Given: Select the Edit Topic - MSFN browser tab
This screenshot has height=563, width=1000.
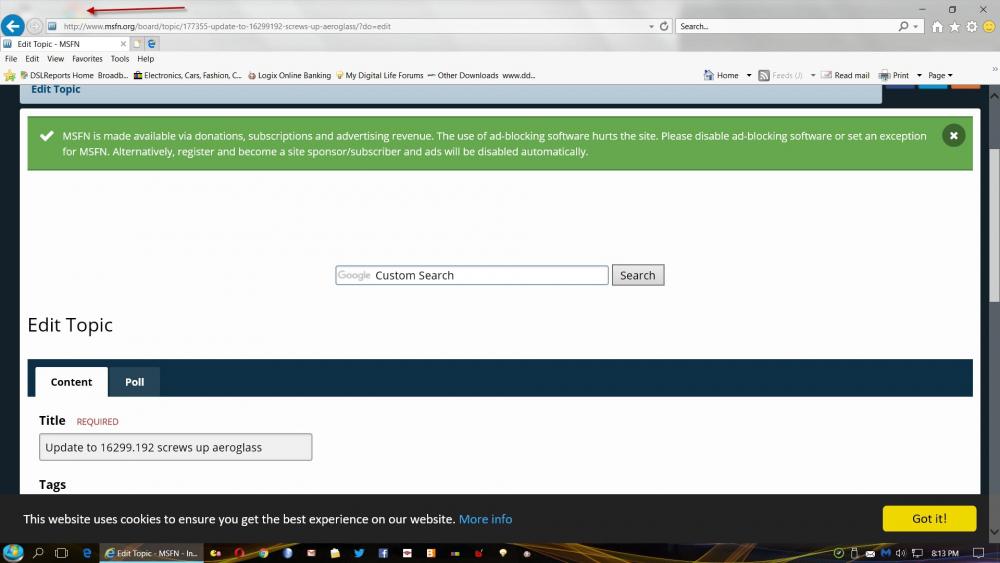Looking at the screenshot, I should 64,44.
